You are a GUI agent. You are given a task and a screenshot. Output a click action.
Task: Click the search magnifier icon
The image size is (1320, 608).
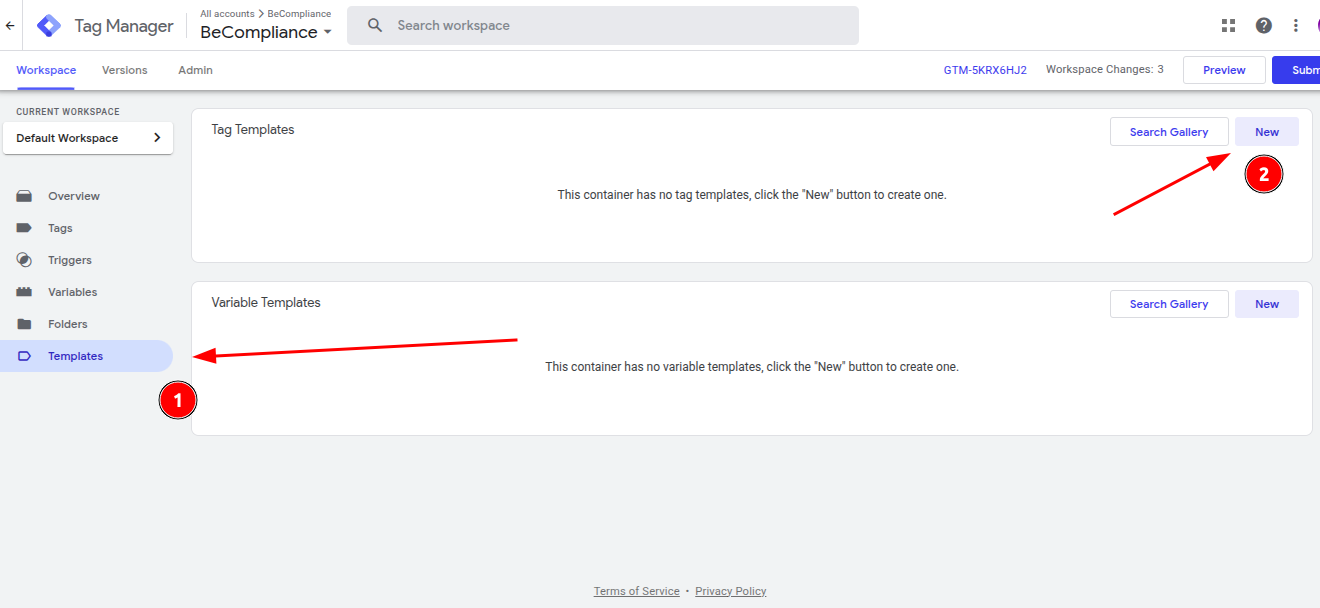375,25
